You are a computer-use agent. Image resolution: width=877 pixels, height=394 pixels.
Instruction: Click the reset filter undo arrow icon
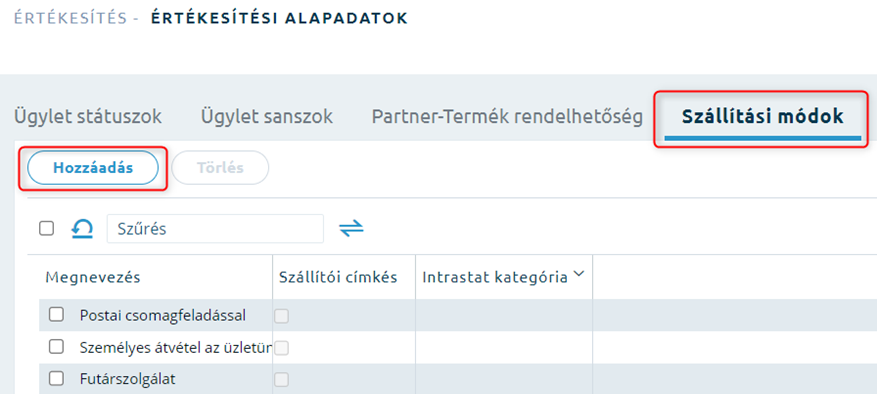pos(82,228)
